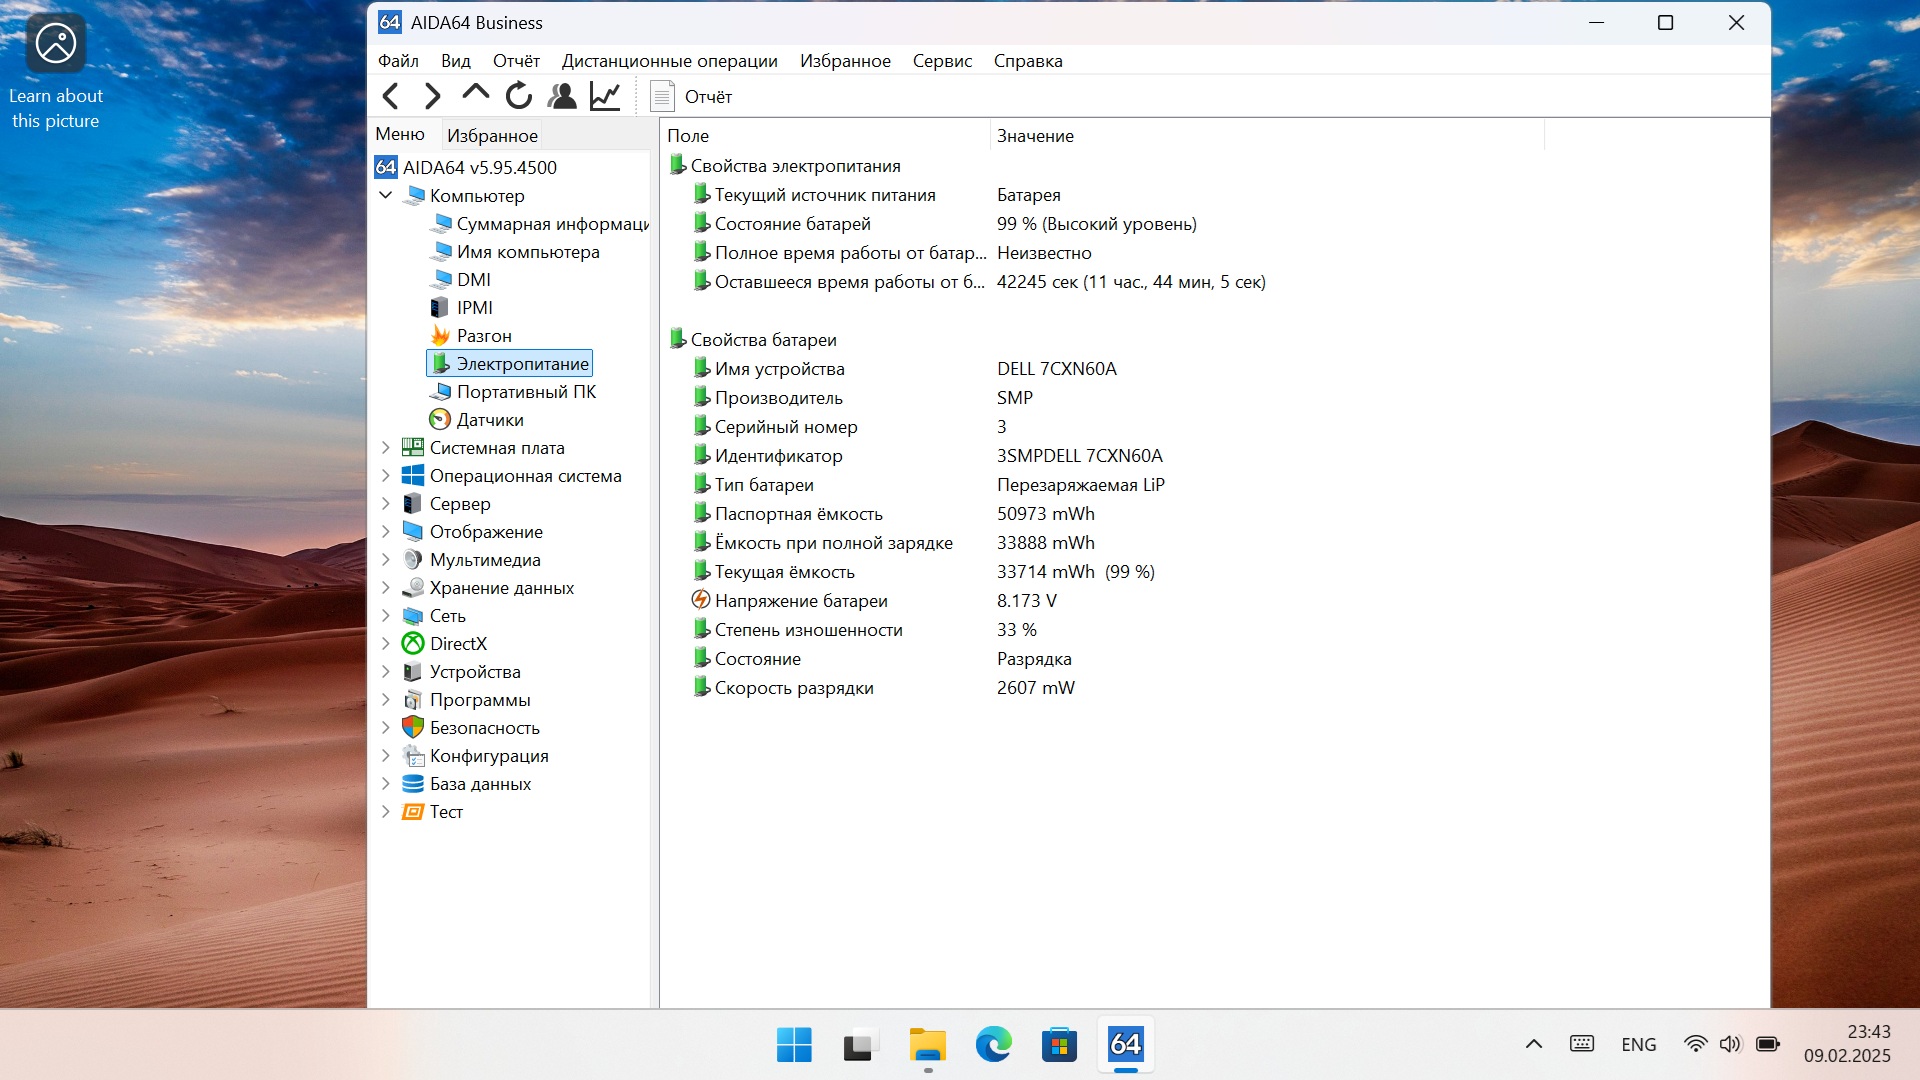
Task: Open Microsoft Edge from the taskbar
Action: (x=994, y=1045)
